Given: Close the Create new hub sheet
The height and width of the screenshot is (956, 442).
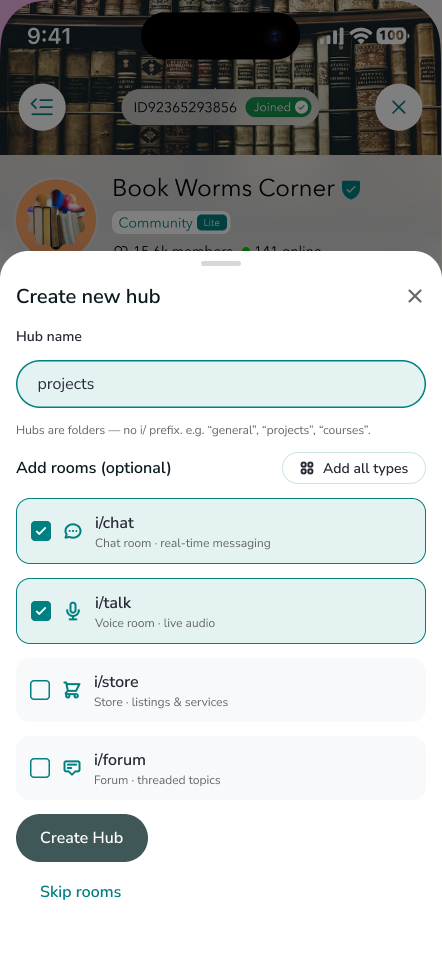Looking at the screenshot, I should (415, 296).
